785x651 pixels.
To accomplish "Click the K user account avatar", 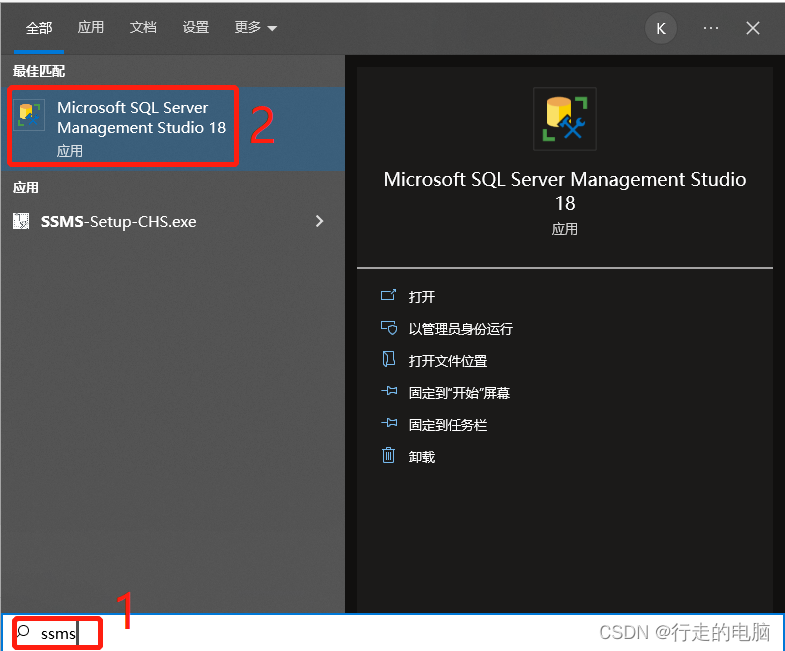I will [x=661, y=29].
